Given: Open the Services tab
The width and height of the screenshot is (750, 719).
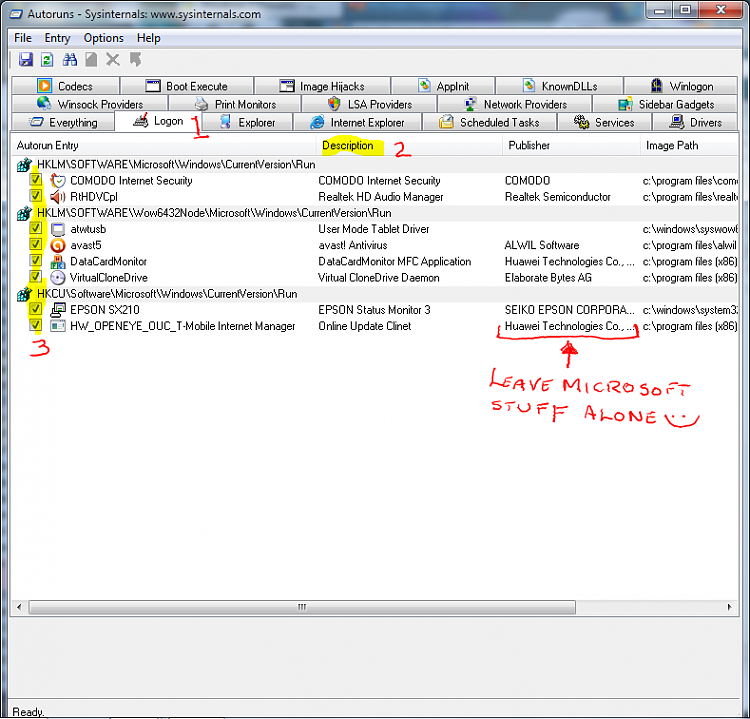Looking at the screenshot, I should click(604, 122).
